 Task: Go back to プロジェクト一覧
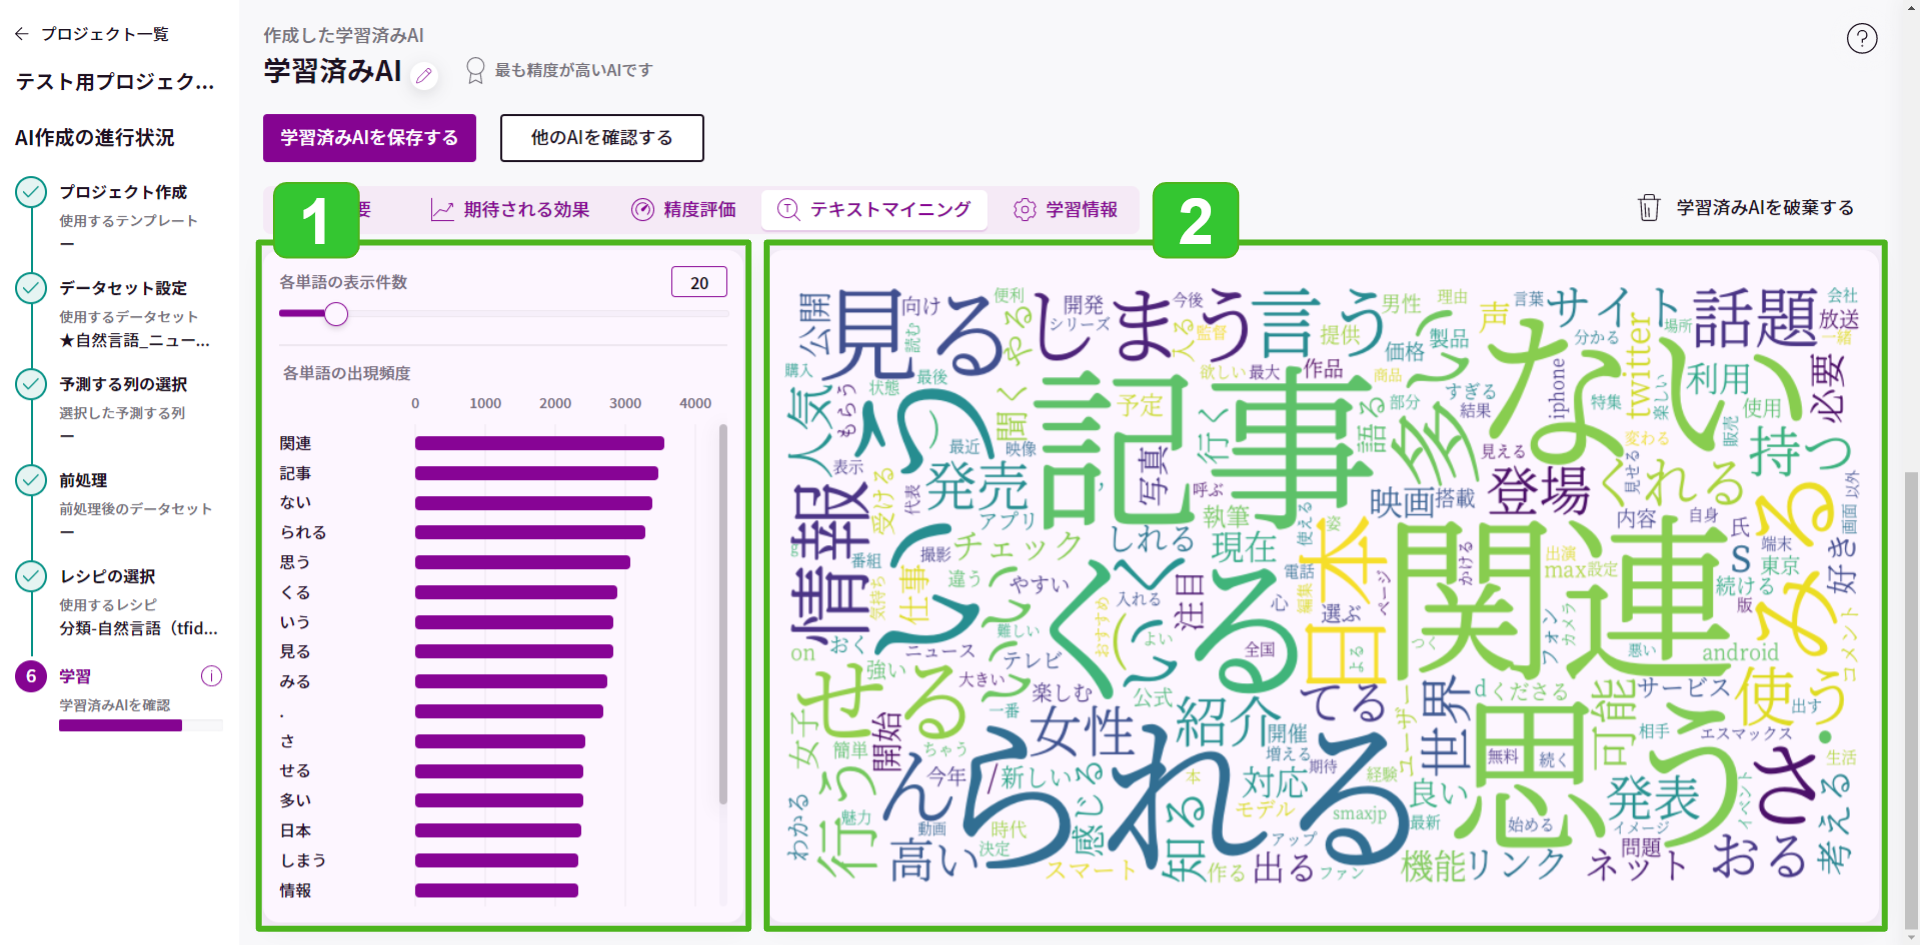(105, 34)
